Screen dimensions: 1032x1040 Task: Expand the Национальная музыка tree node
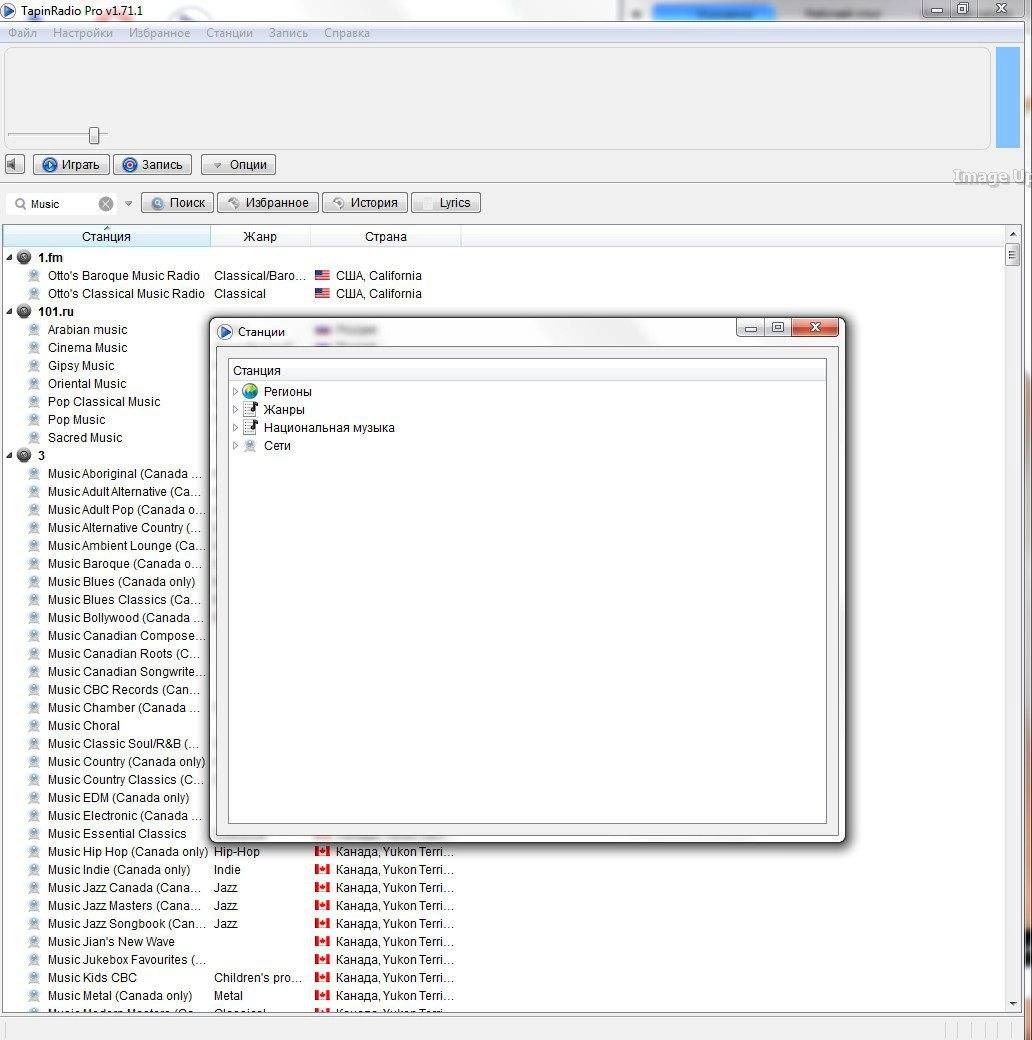click(x=235, y=427)
